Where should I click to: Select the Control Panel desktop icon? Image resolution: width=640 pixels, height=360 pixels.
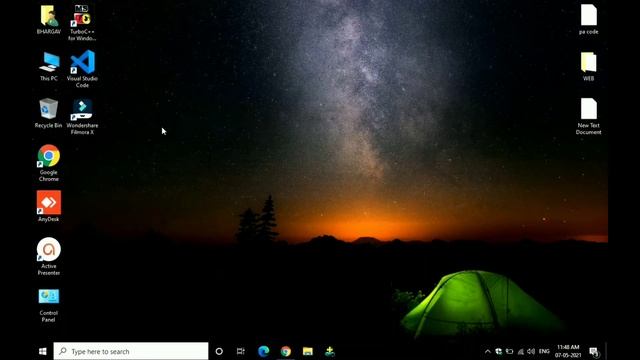tap(49, 305)
